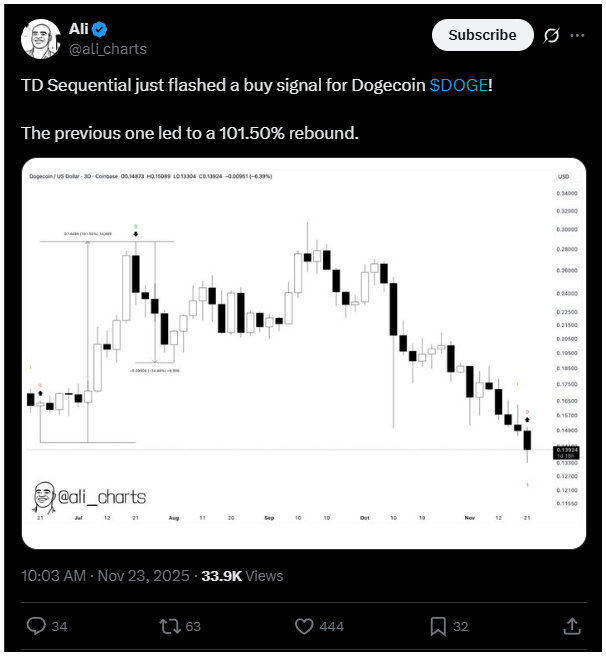Viewport: 606px width, 656px height.
Task: Bookmark this tweet
Action: click(438, 626)
